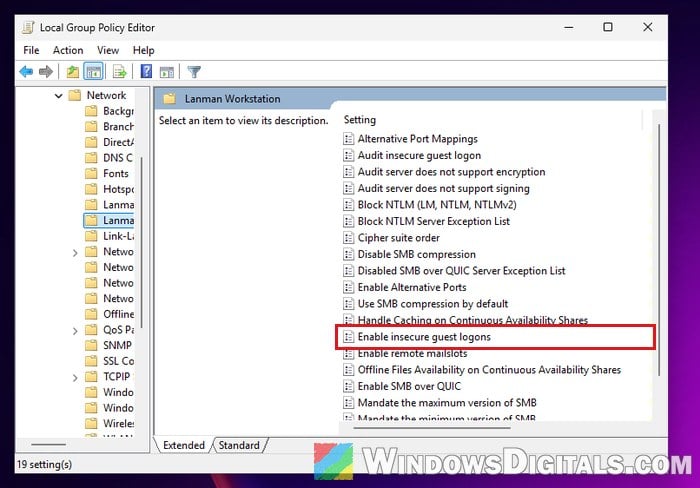Click the settings list horizontal scrollbar

(x=432, y=428)
